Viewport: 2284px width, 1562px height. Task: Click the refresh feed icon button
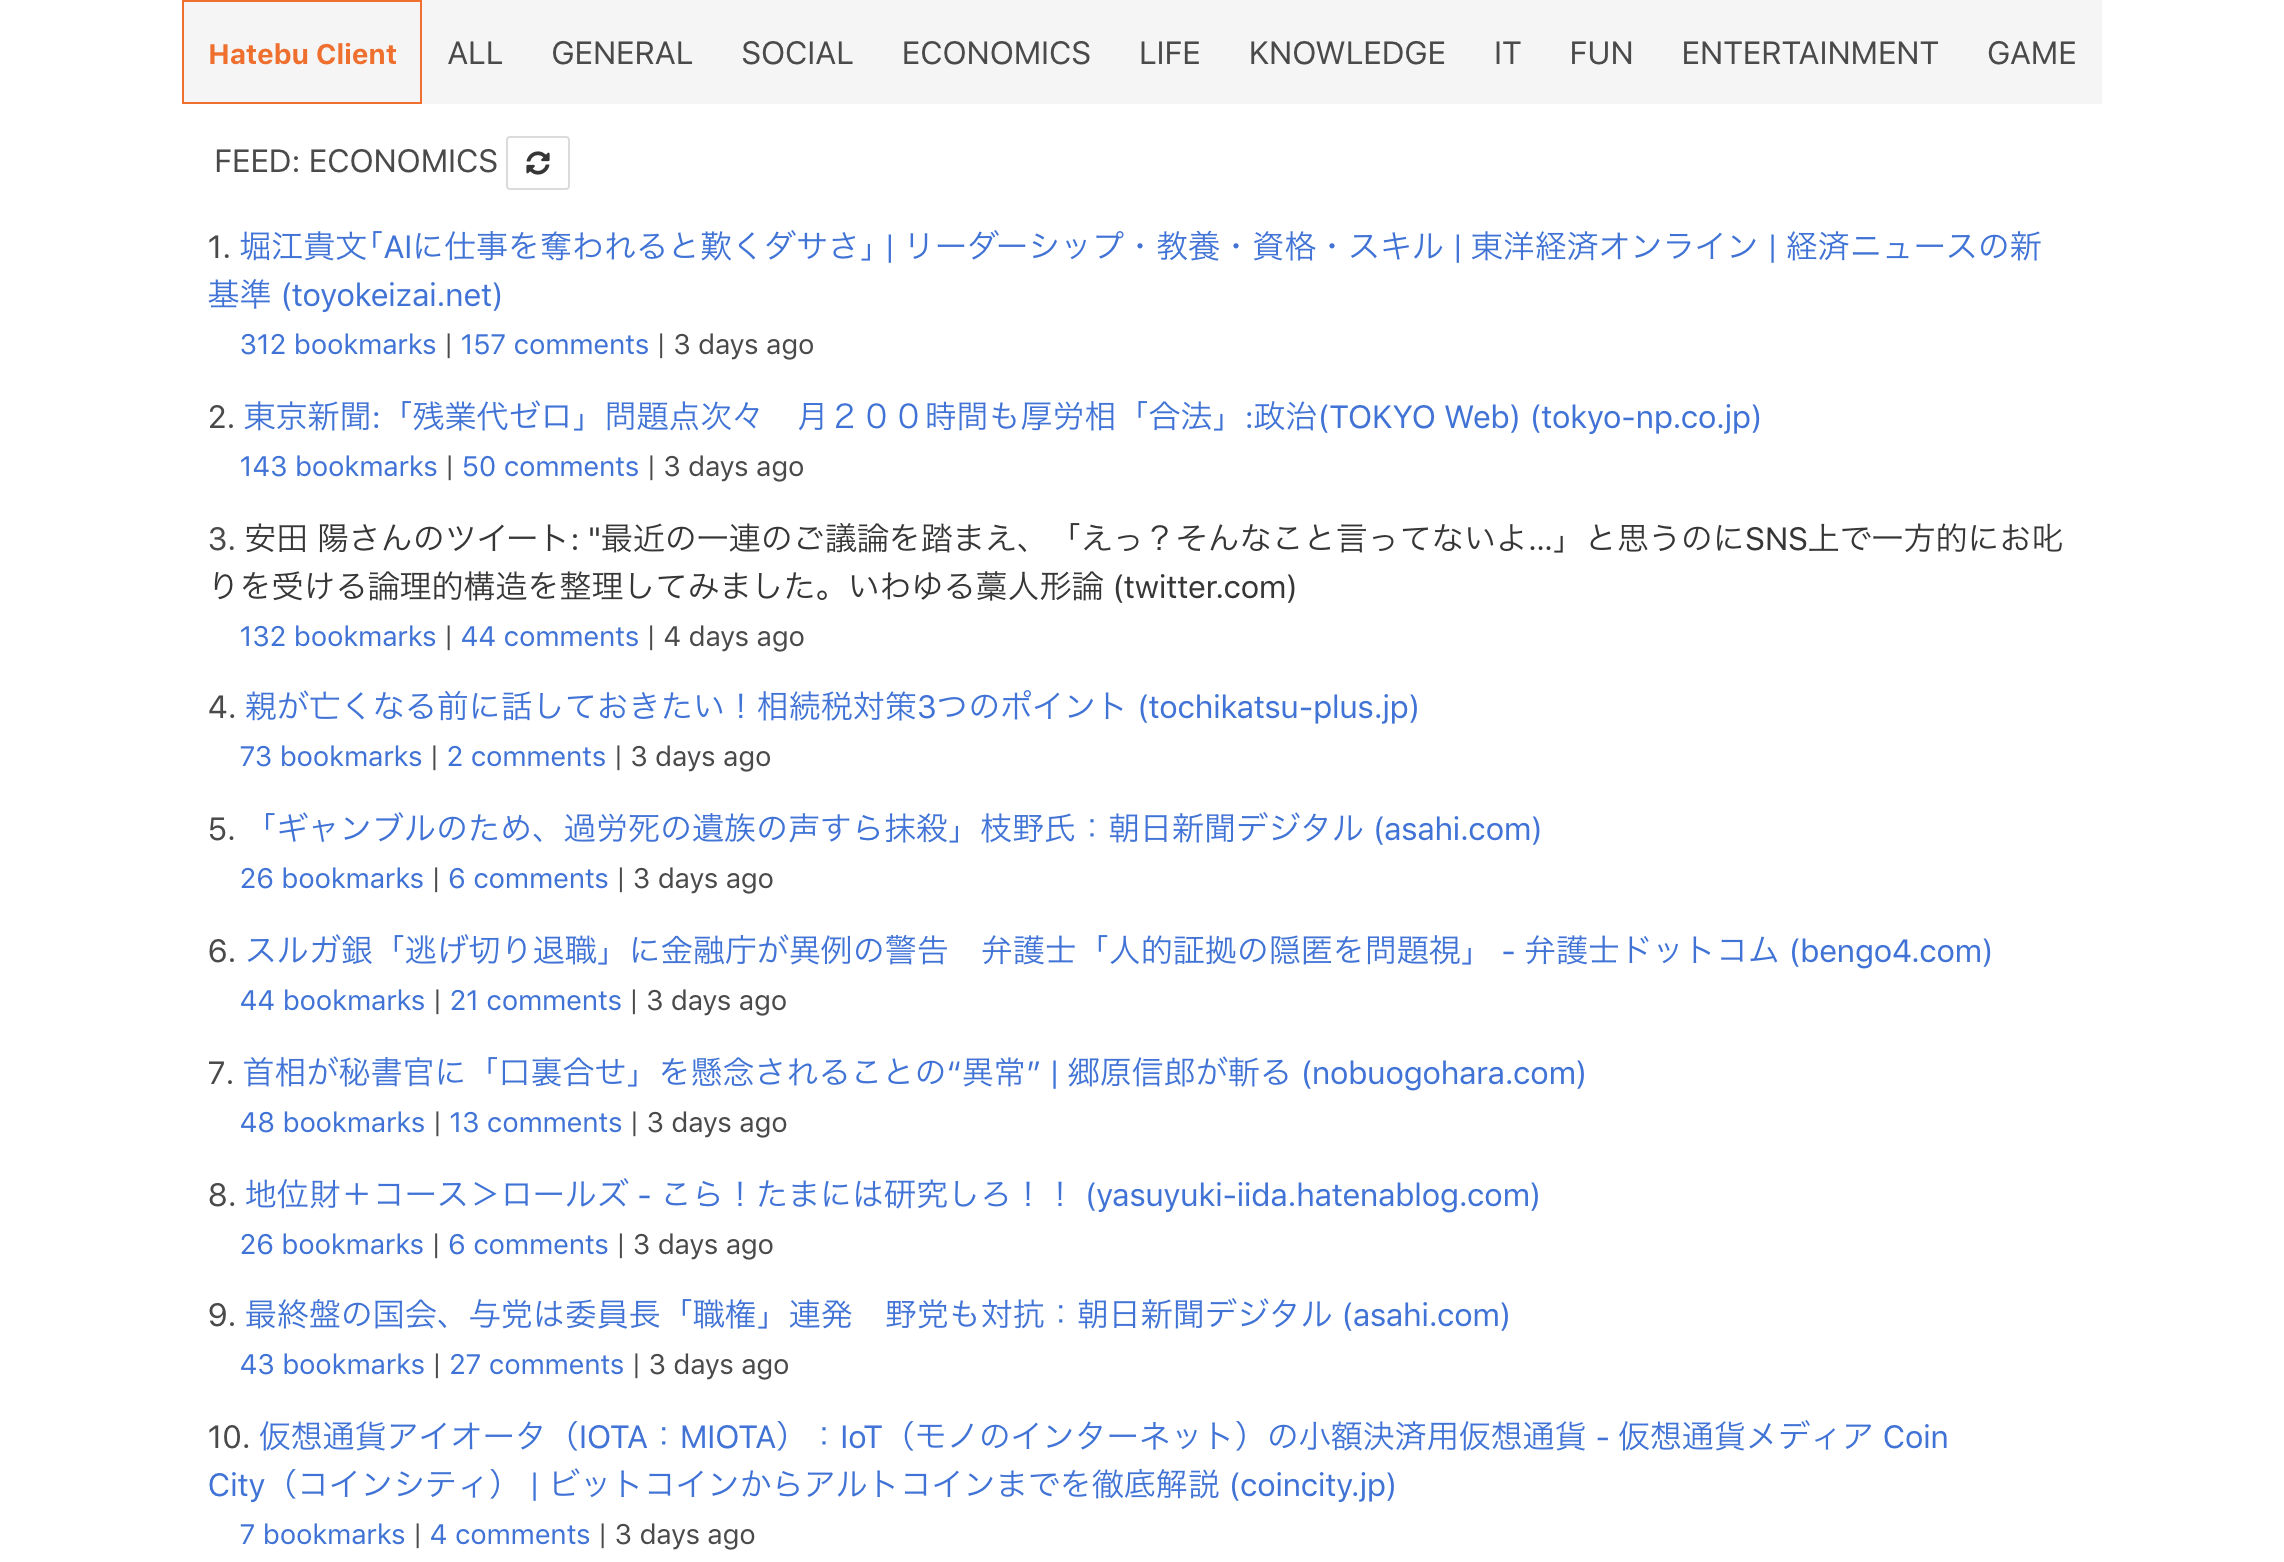537,163
